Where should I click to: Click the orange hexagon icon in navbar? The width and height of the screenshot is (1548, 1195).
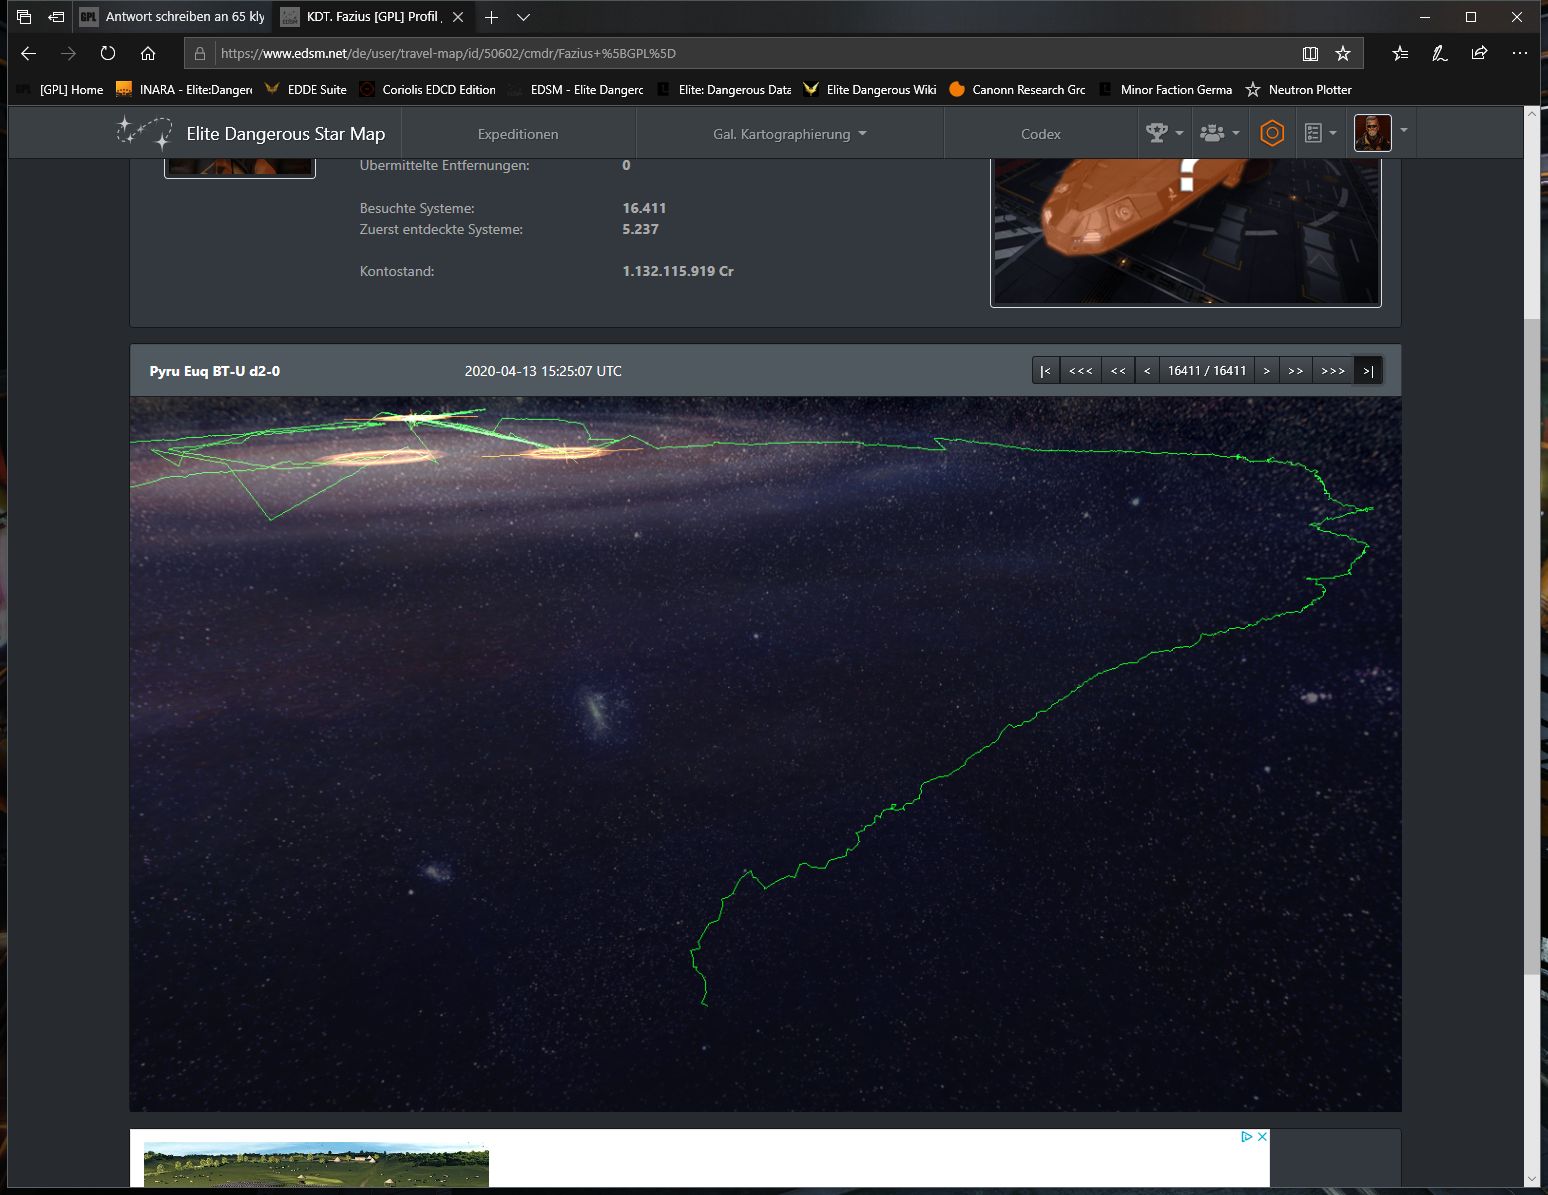[1271, 133]
